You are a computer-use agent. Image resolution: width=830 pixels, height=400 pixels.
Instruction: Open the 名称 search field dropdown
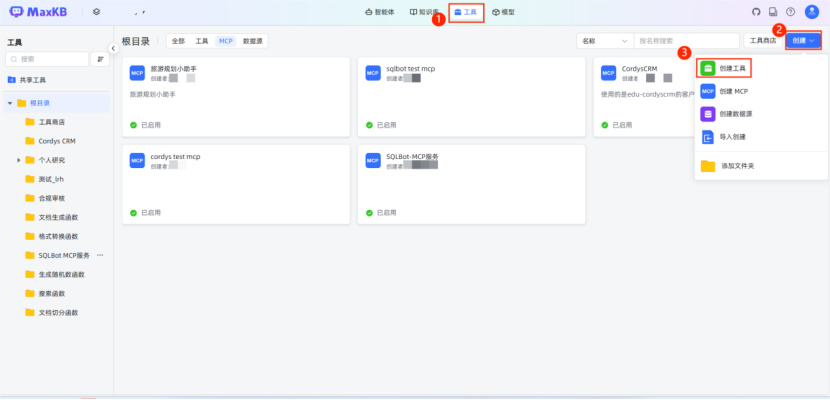(605, 41)
